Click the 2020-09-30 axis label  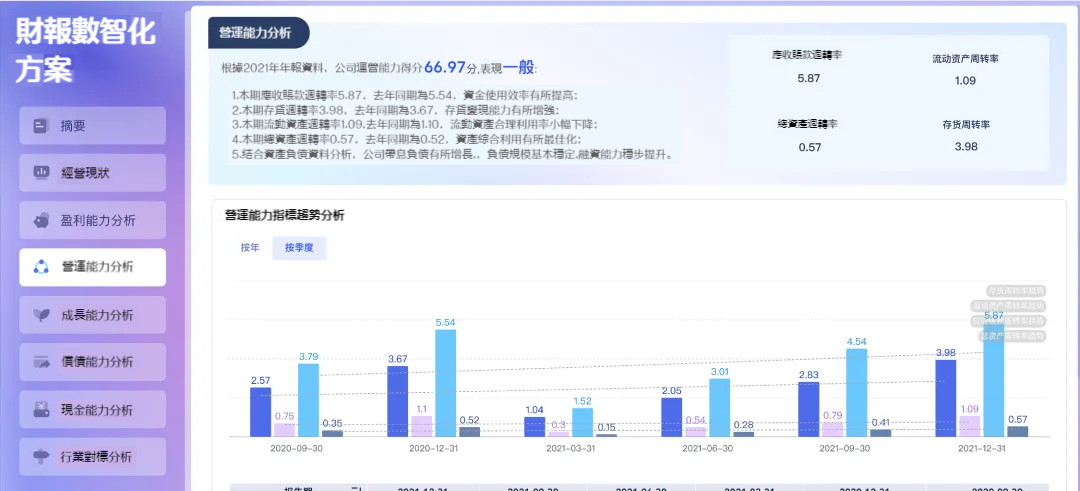point(295,448)
